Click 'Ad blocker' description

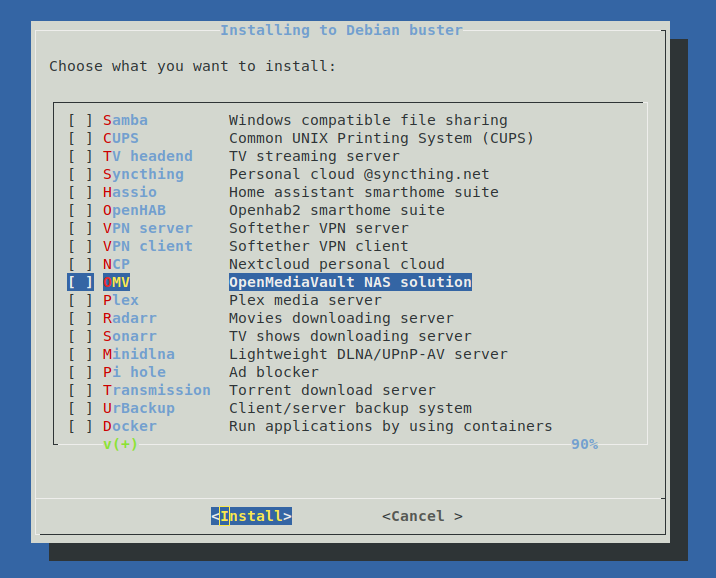[274, 373]
